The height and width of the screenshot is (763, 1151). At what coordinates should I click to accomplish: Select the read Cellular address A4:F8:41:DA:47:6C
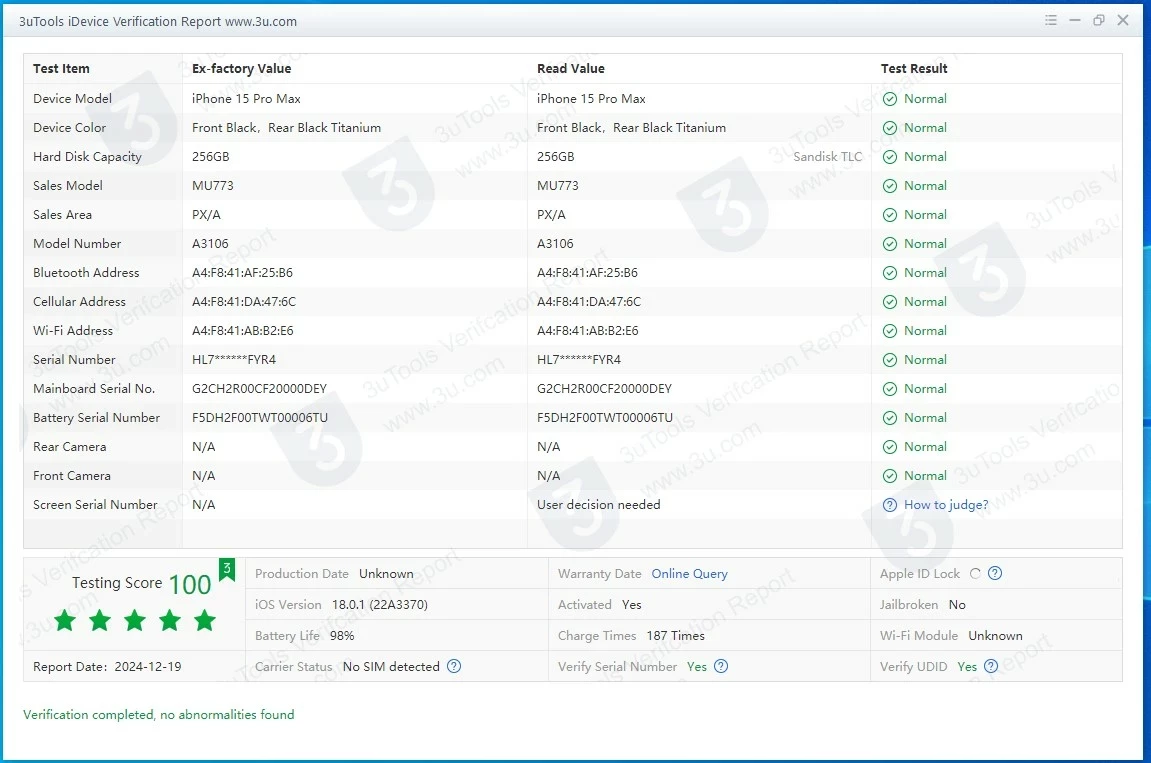pos(589,301)
